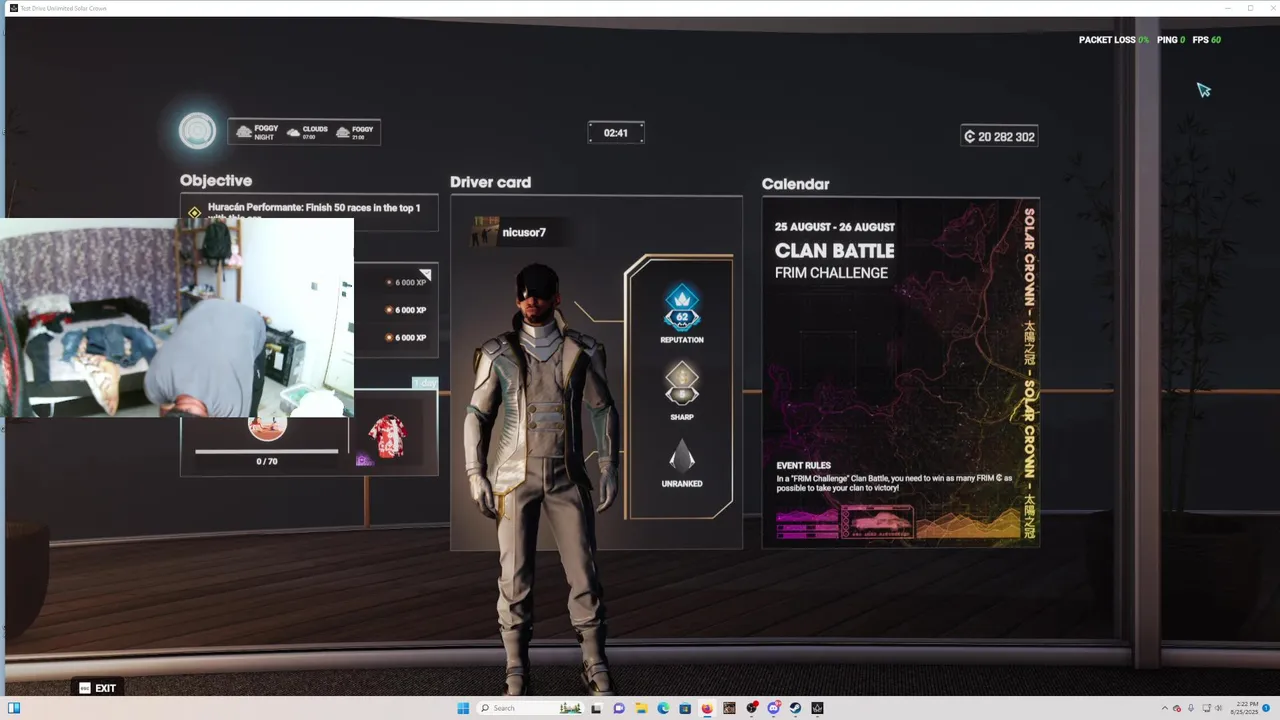Click the PACKET LOSS 0% indicator

pyautogui.click(x=1113, y=40)
